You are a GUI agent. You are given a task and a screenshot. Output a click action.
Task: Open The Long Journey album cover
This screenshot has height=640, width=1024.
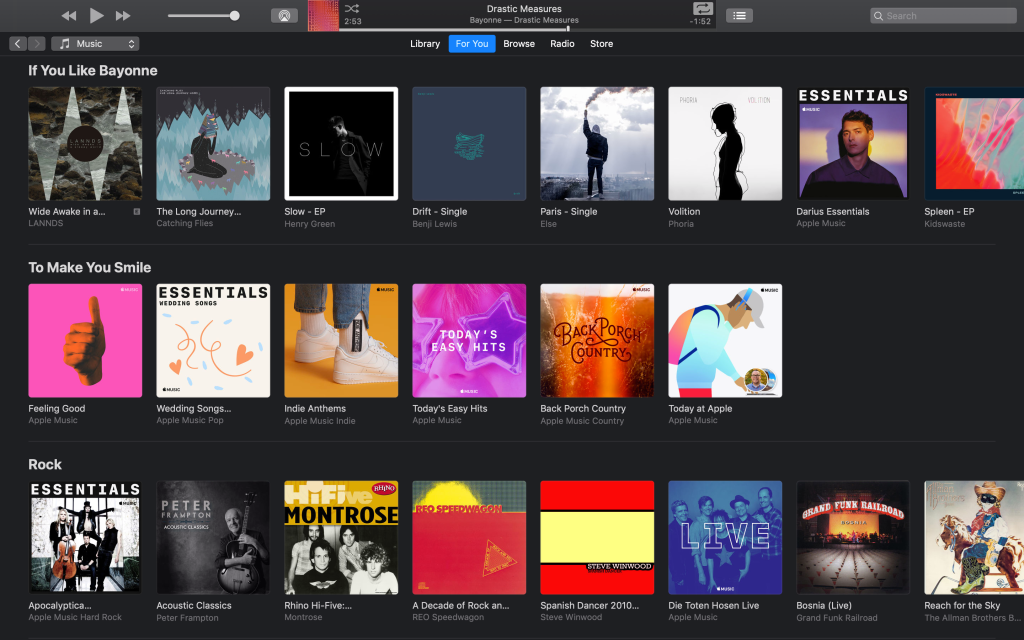[213, 144]
